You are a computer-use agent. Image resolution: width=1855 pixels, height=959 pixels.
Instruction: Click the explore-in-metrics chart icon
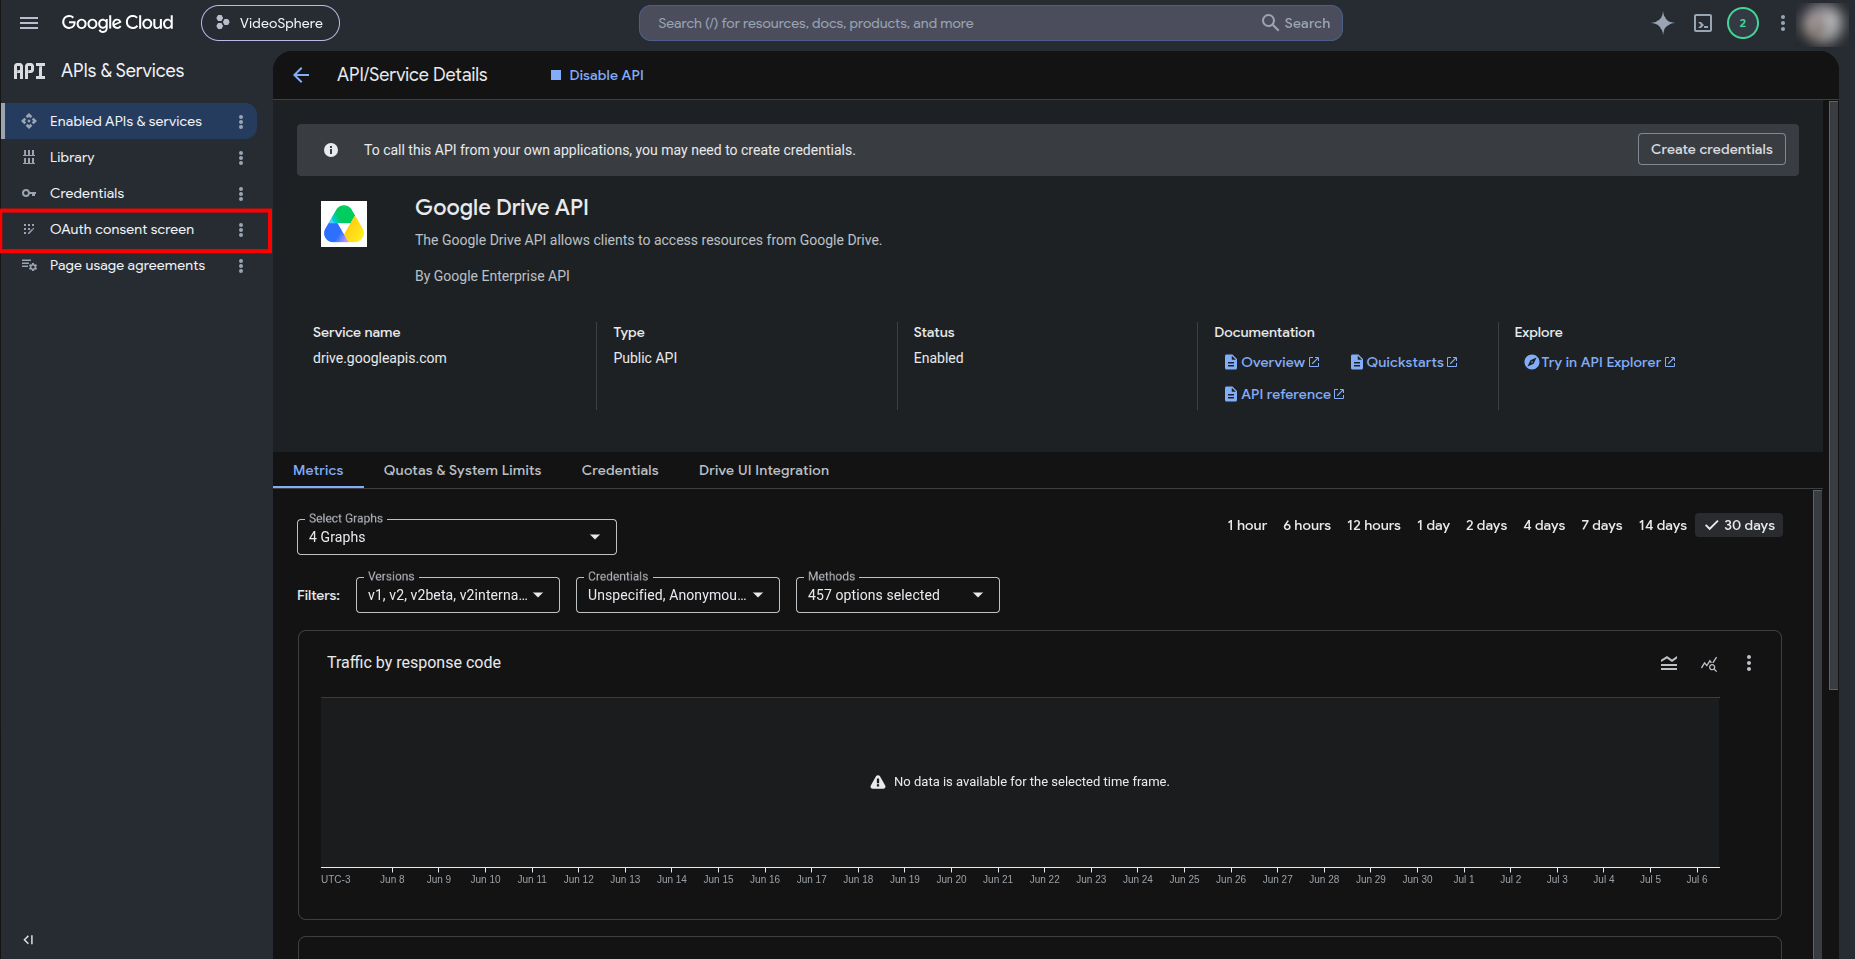1709,663
